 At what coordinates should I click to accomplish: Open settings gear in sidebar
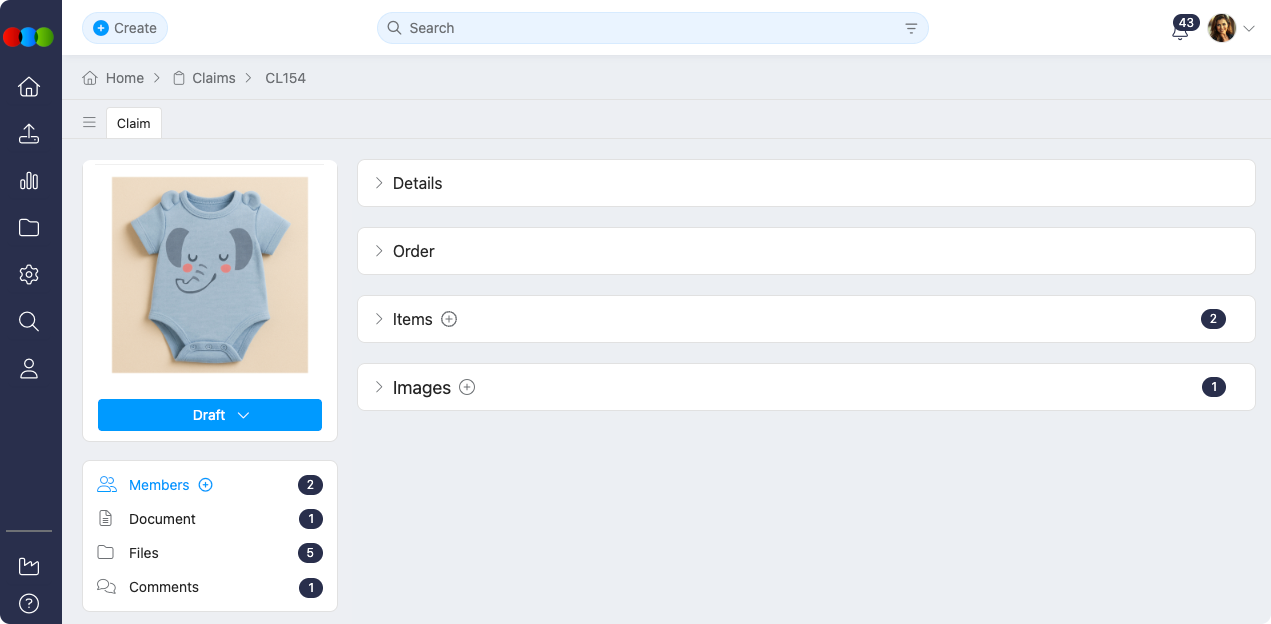(x=29, y=275)
